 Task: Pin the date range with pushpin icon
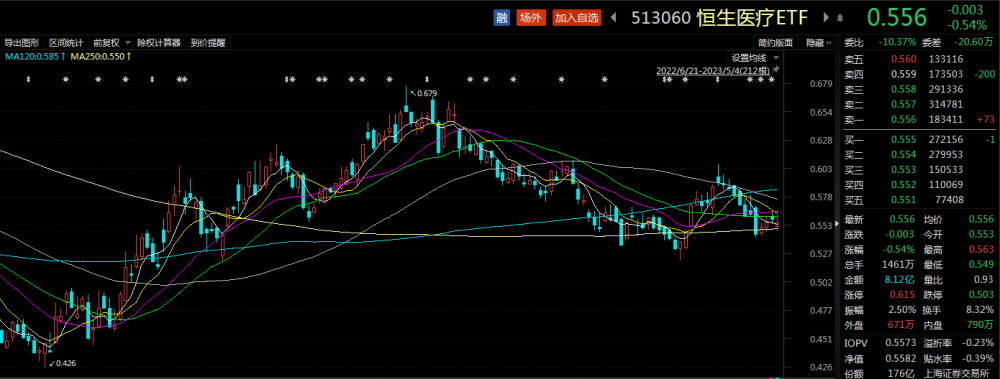pos(776,69)
